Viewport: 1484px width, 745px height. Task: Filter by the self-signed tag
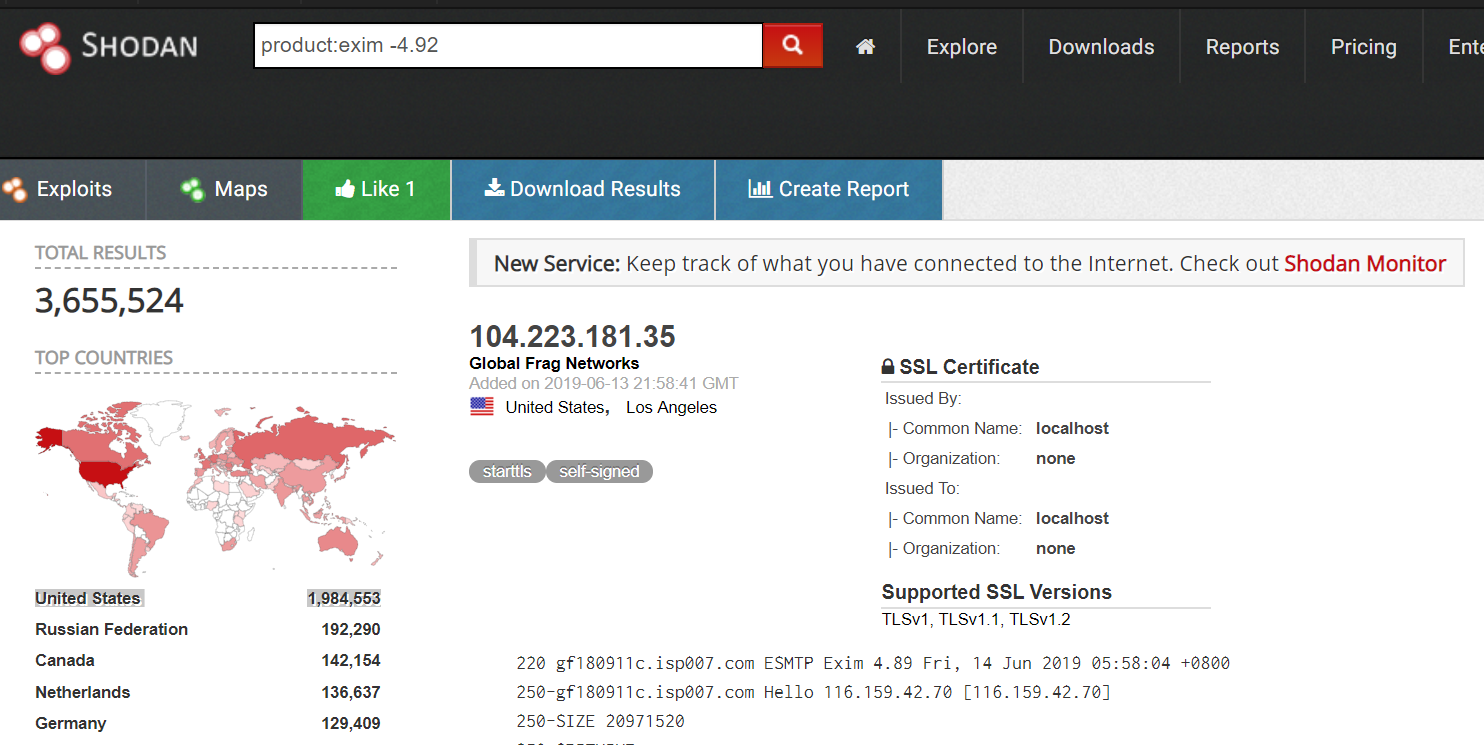[599, 471]
